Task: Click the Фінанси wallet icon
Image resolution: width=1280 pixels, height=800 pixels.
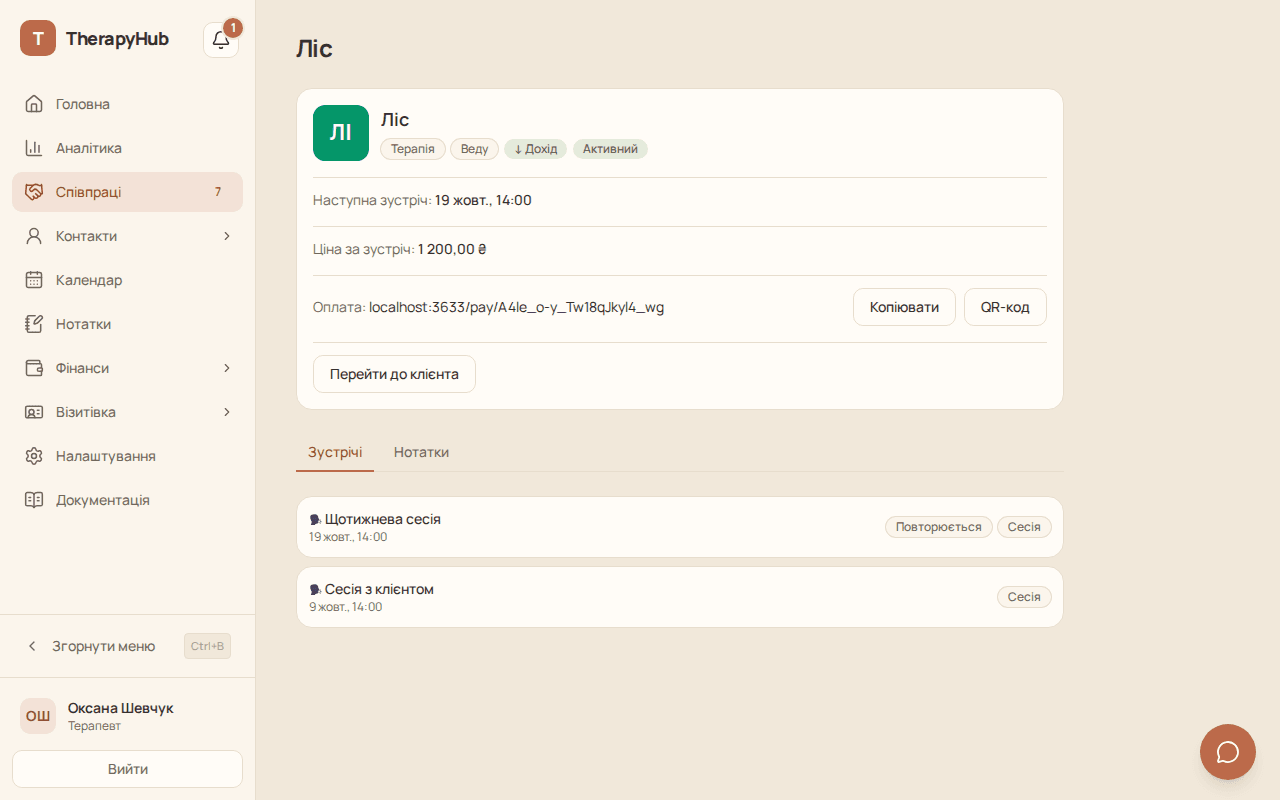Action: (34, 368)
